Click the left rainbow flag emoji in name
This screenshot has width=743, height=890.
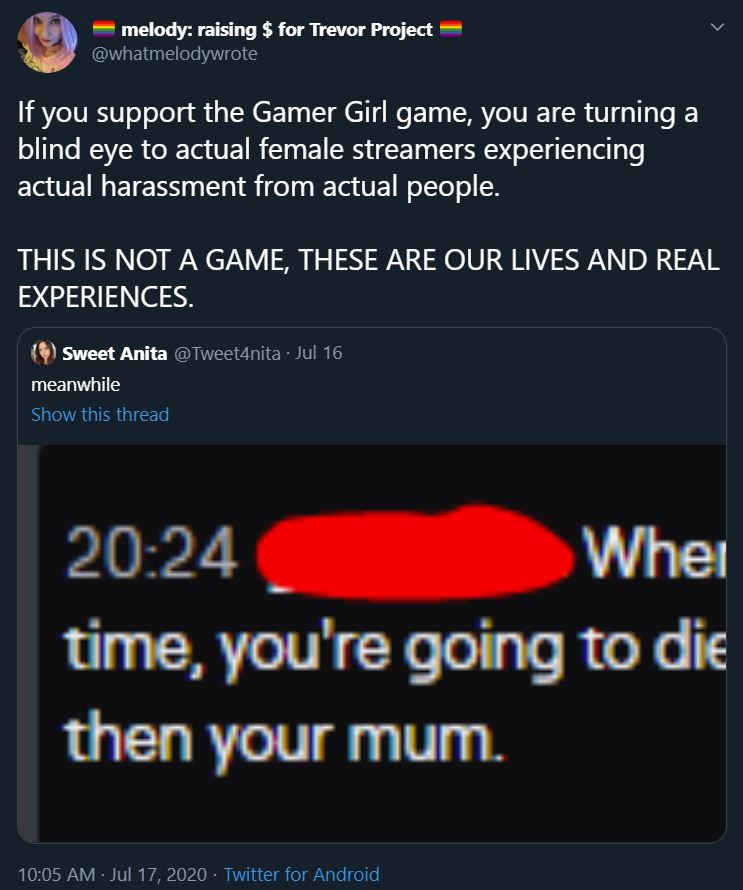coord(104,29)
